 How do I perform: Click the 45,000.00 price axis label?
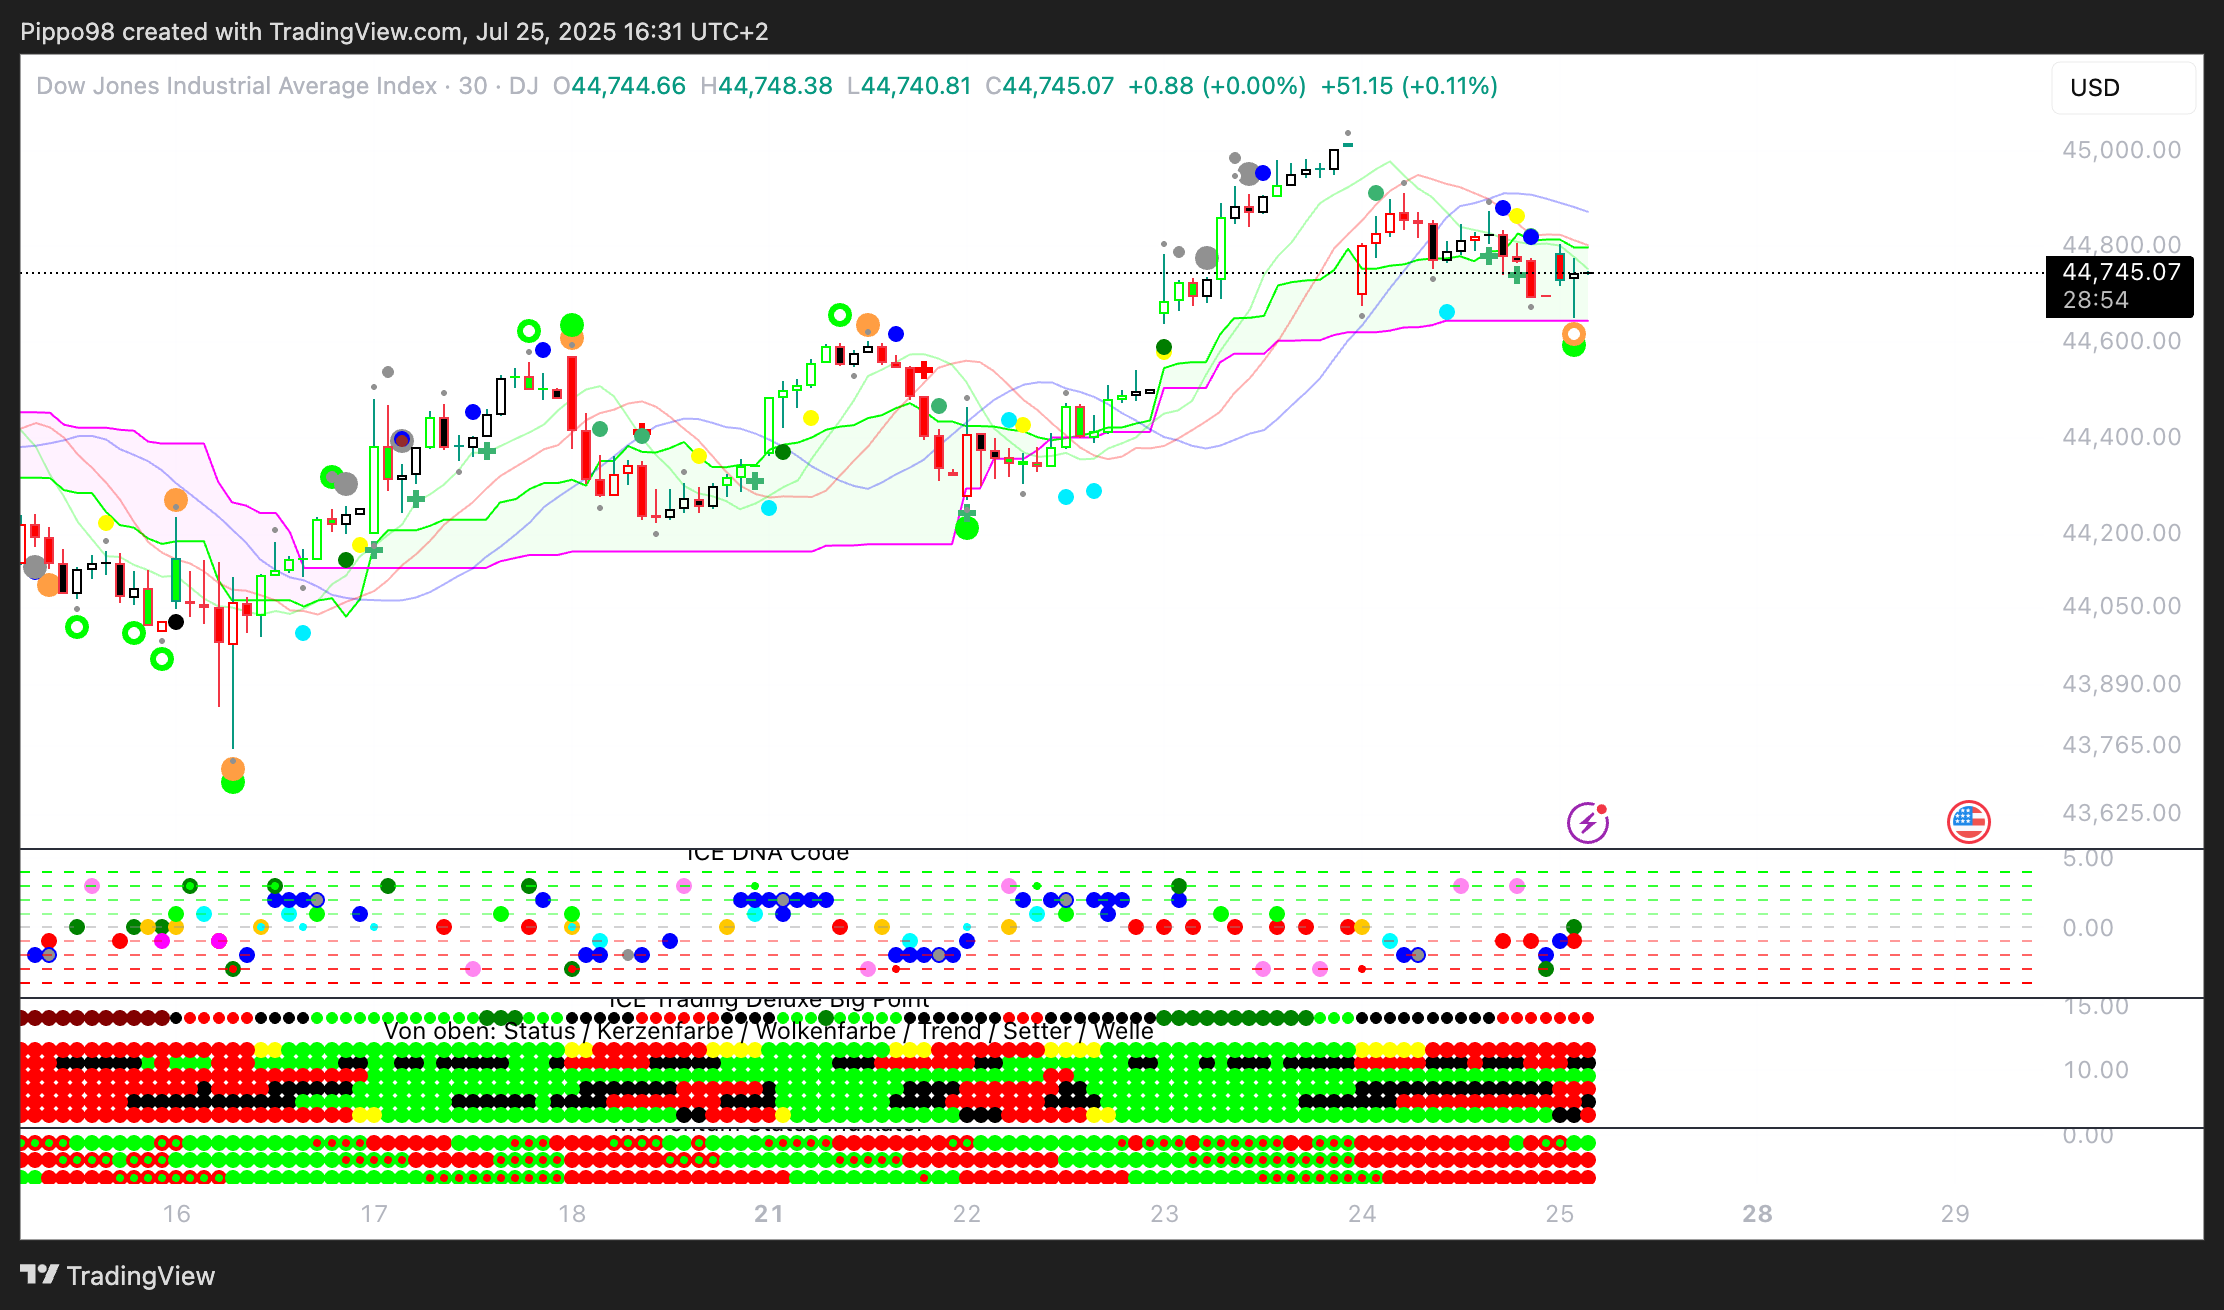coord(2120,150)
